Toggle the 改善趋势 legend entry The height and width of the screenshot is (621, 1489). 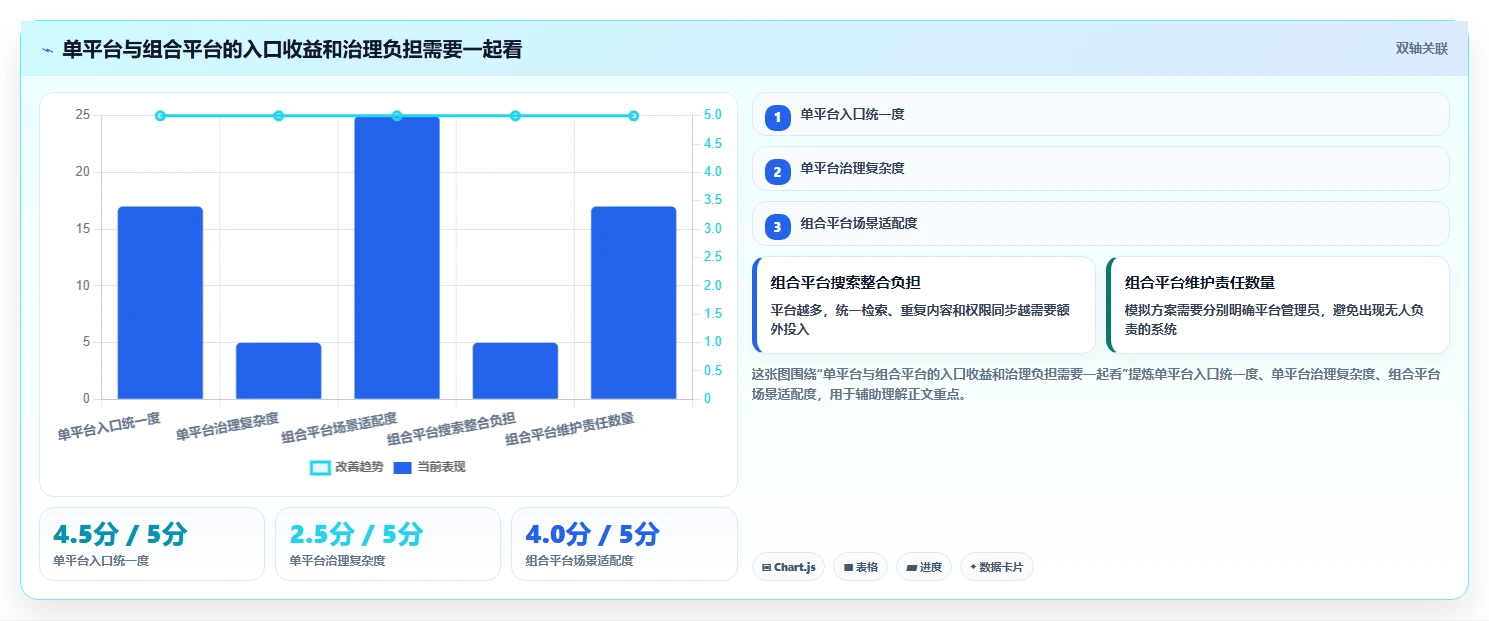(x=346, y=467)
